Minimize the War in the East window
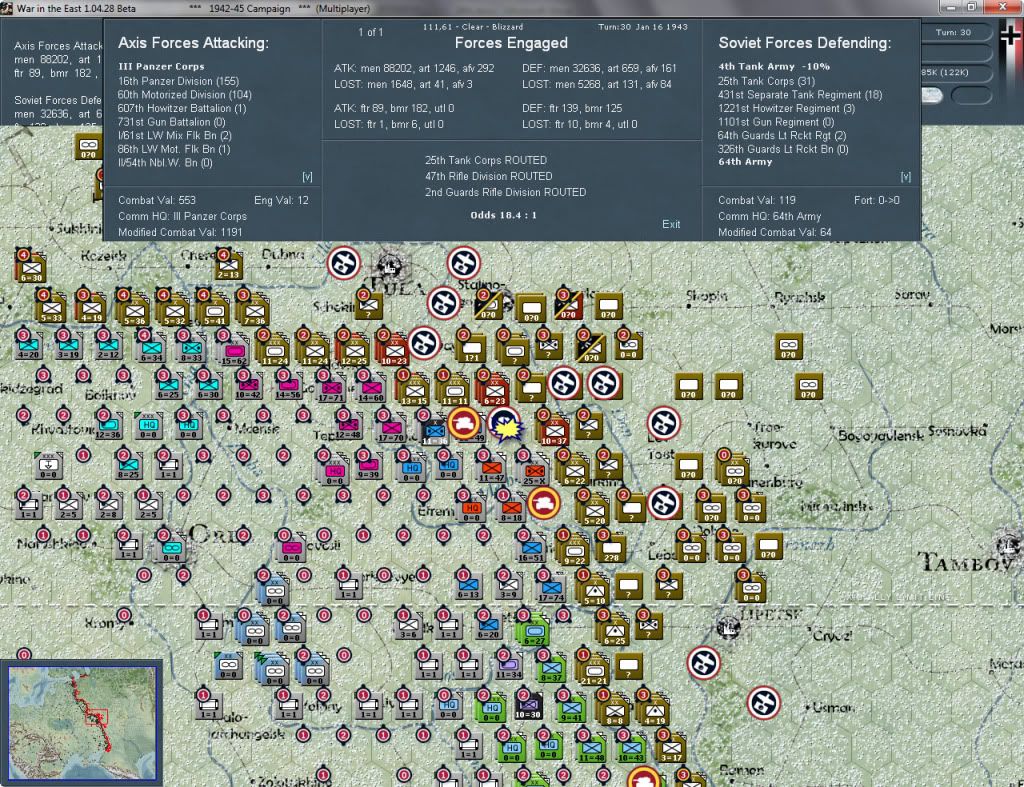The width and height of the screenshot is (1024, 787). [950, 7]
